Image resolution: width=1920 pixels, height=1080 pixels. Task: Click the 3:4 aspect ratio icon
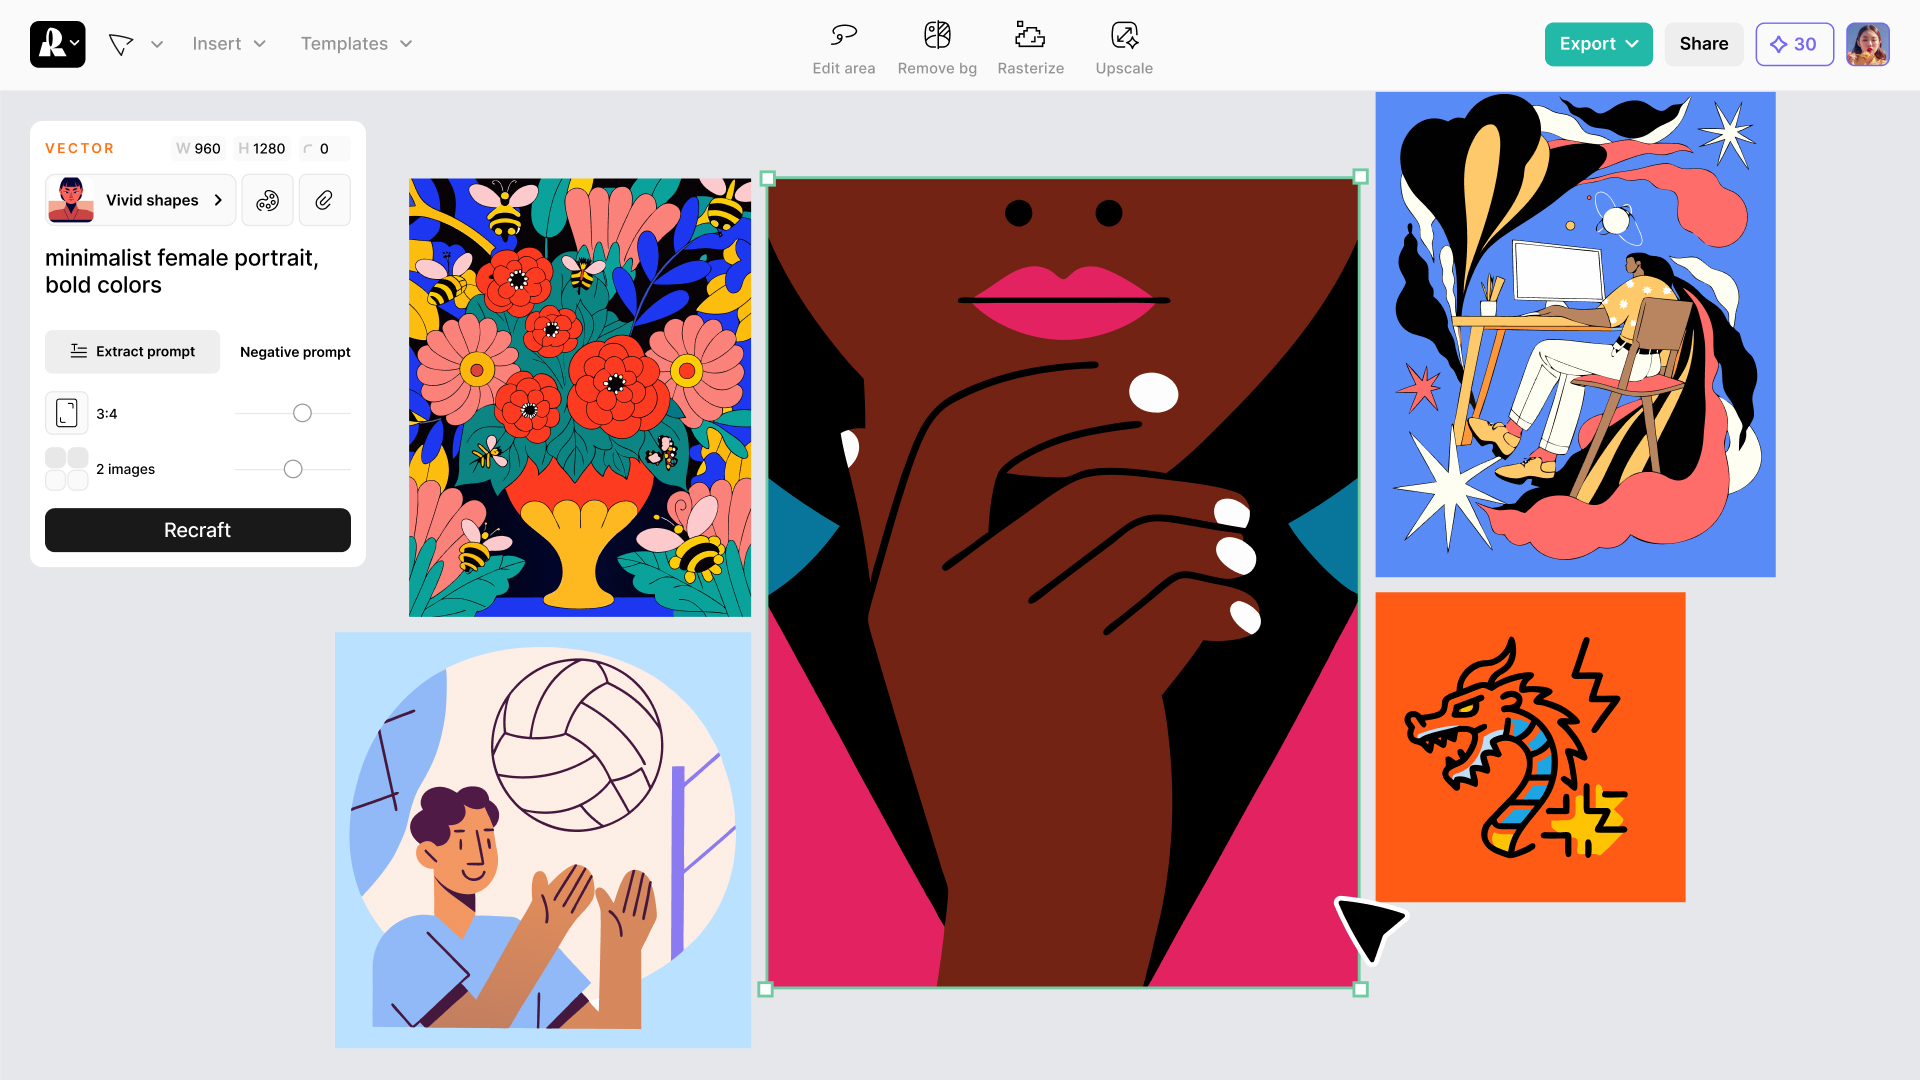pyautogui.click(x=67, y=413)
